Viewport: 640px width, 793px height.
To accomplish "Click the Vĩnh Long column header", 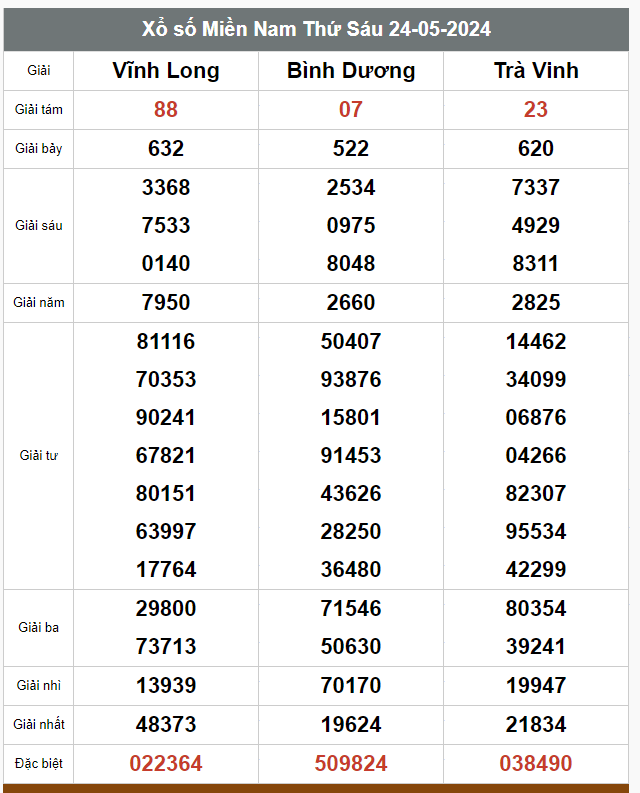I will coord(166,70).
